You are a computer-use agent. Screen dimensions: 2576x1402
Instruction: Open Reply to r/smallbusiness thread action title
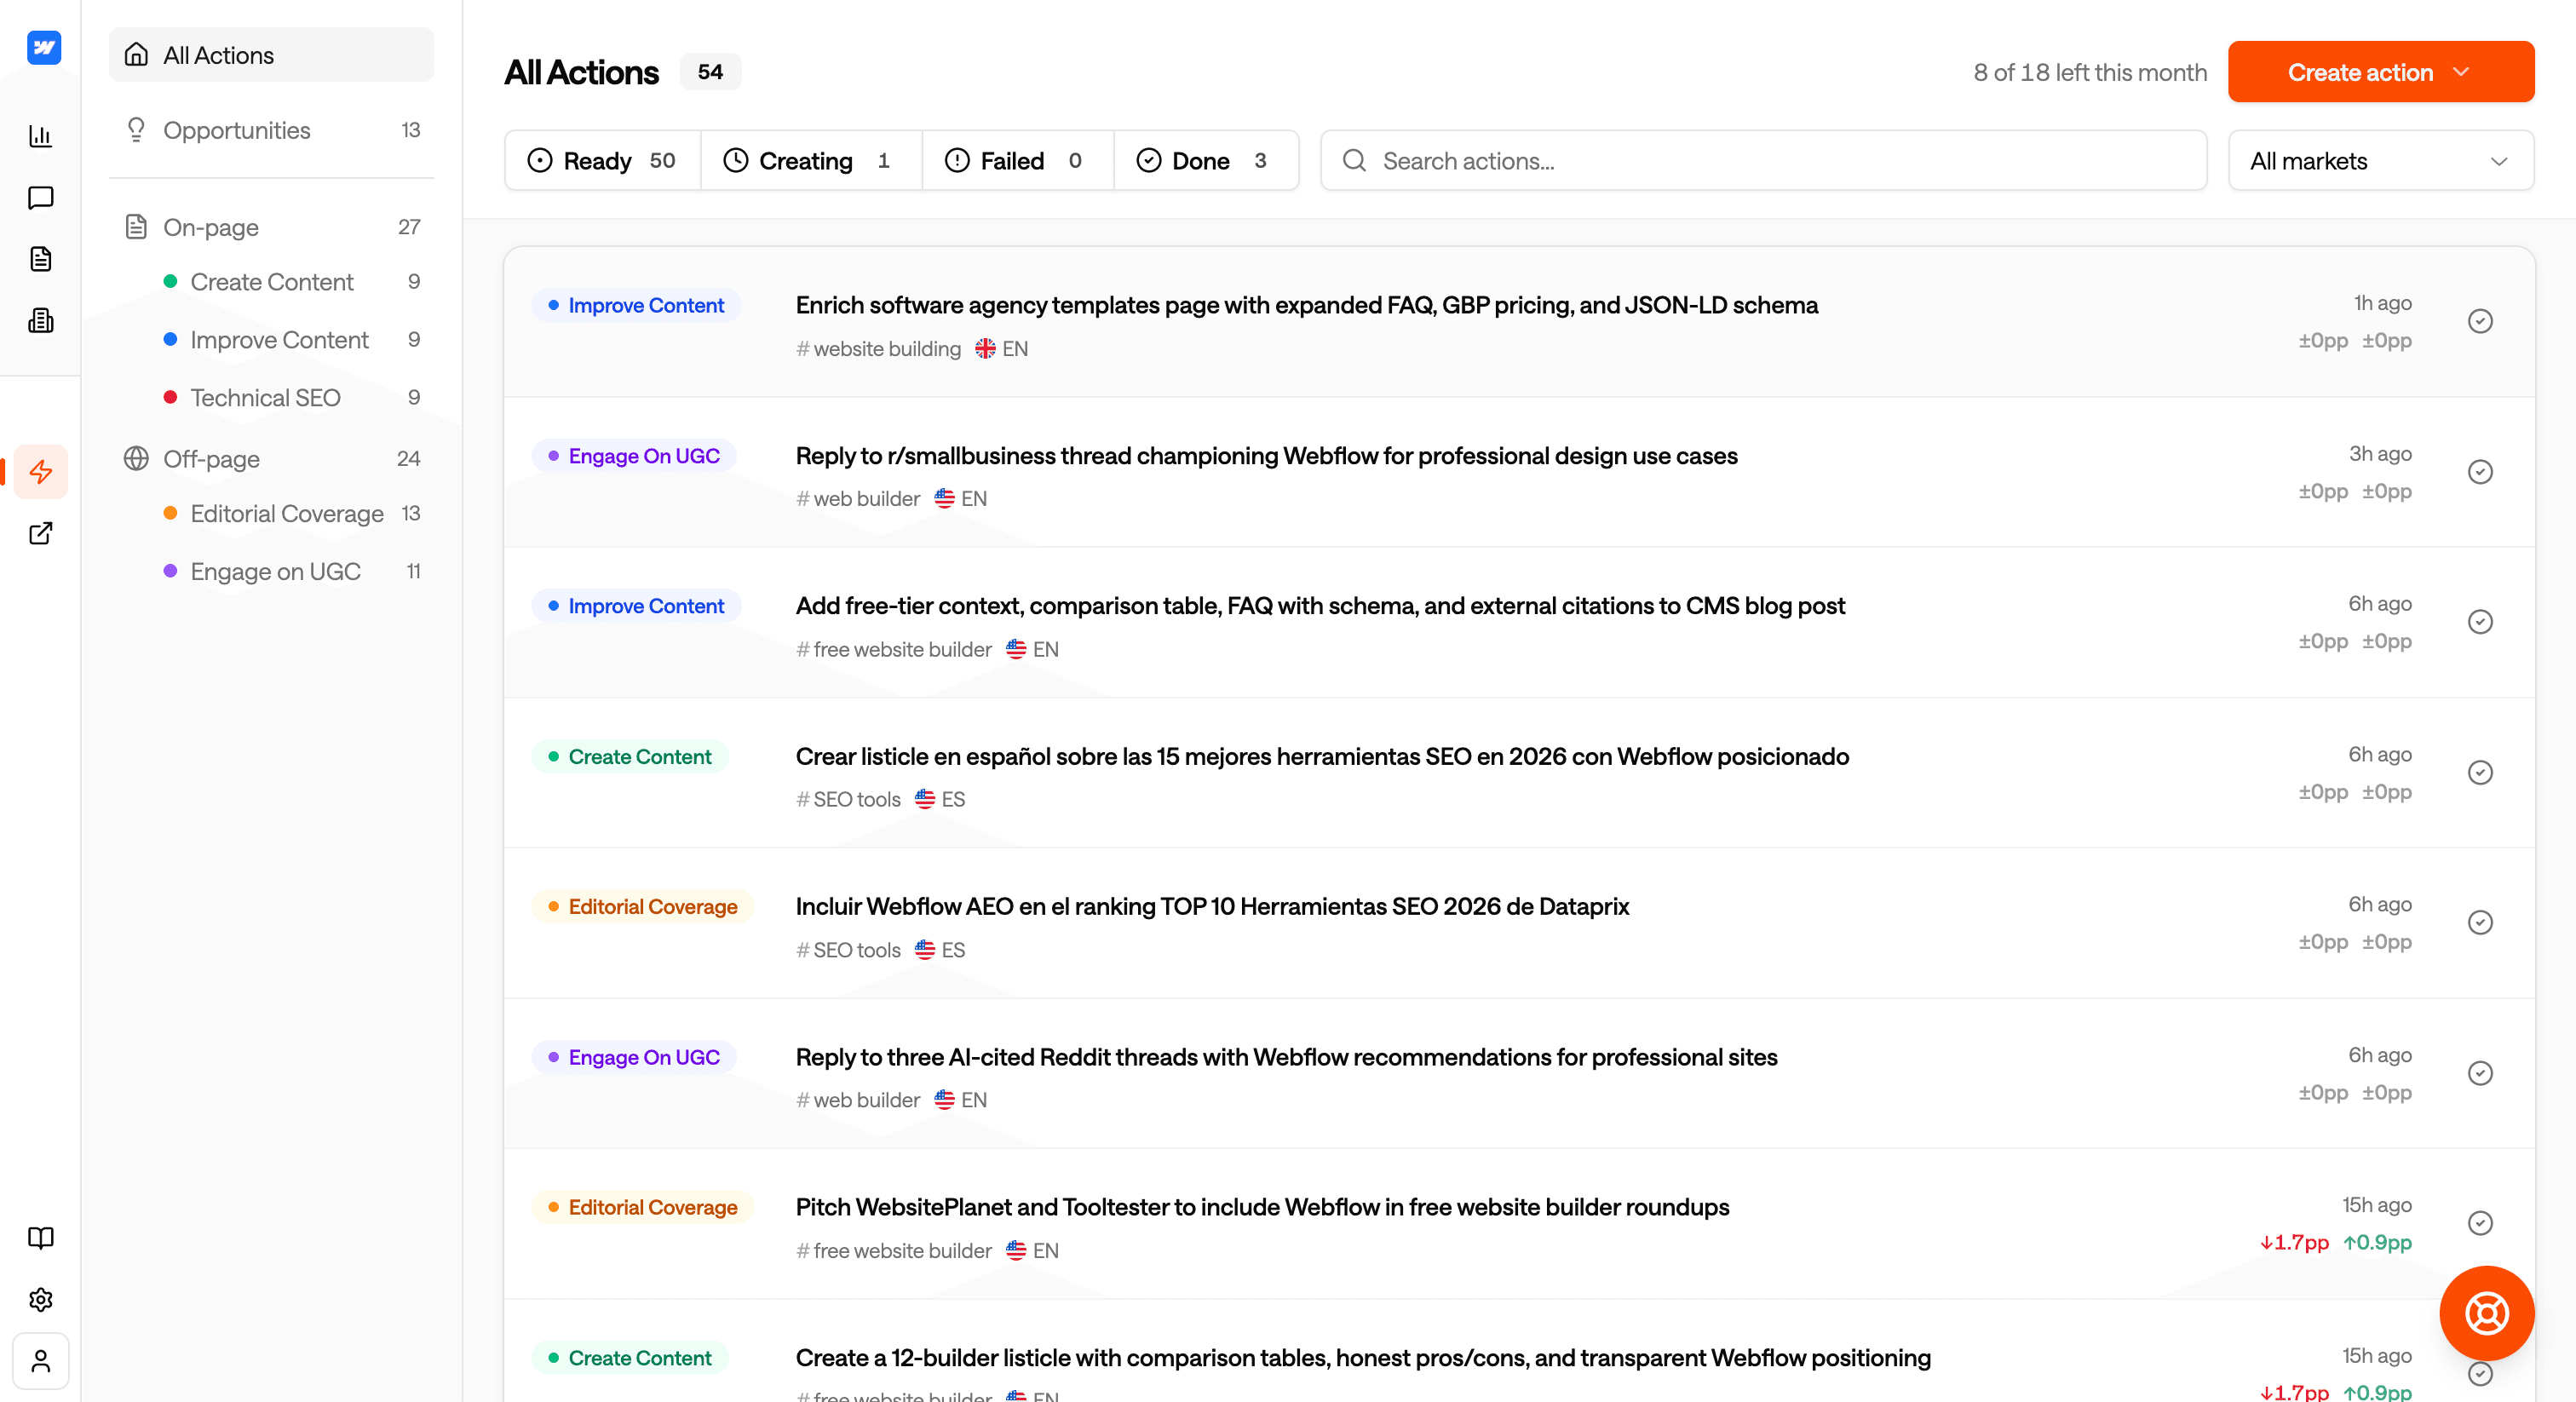pos(1266,456)
